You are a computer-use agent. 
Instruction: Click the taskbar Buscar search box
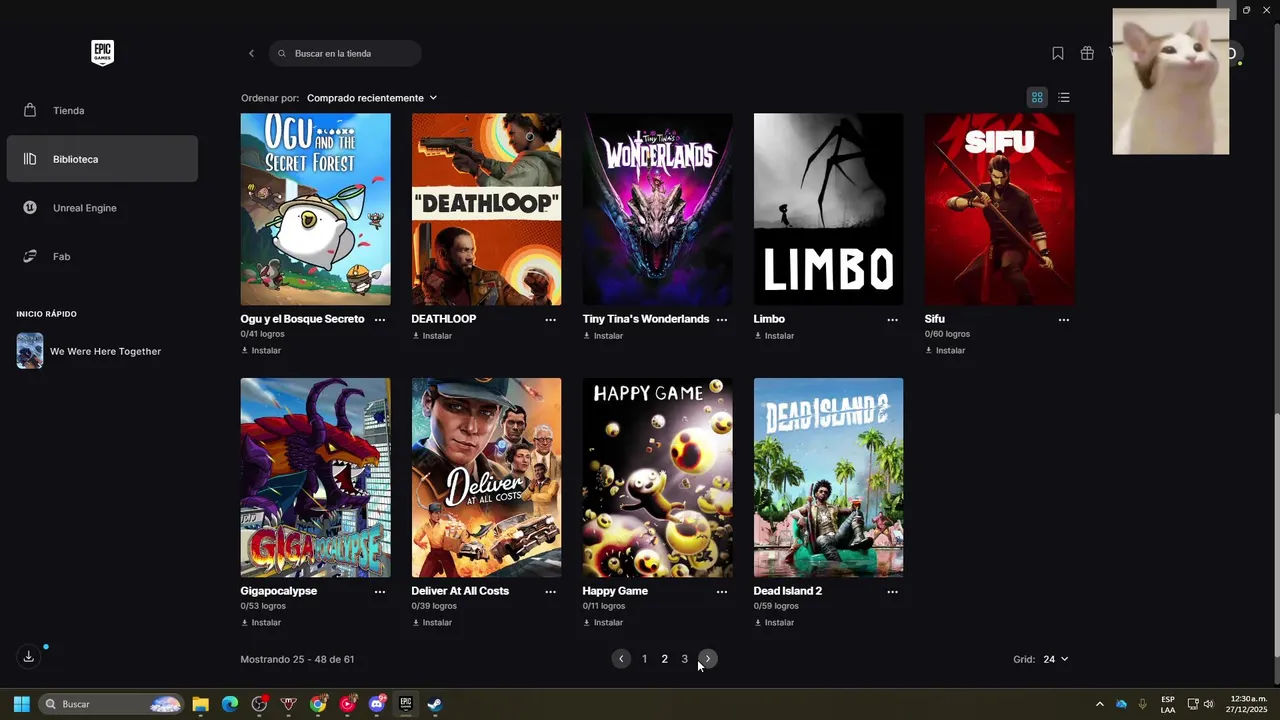click(111, 704)
